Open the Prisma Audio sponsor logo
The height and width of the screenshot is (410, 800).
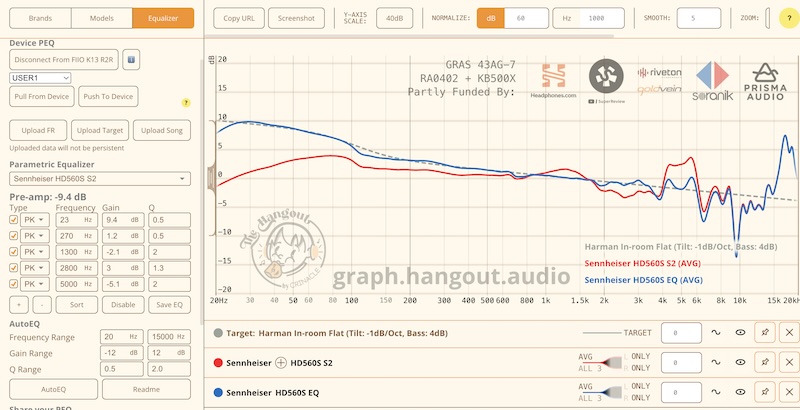764,81
